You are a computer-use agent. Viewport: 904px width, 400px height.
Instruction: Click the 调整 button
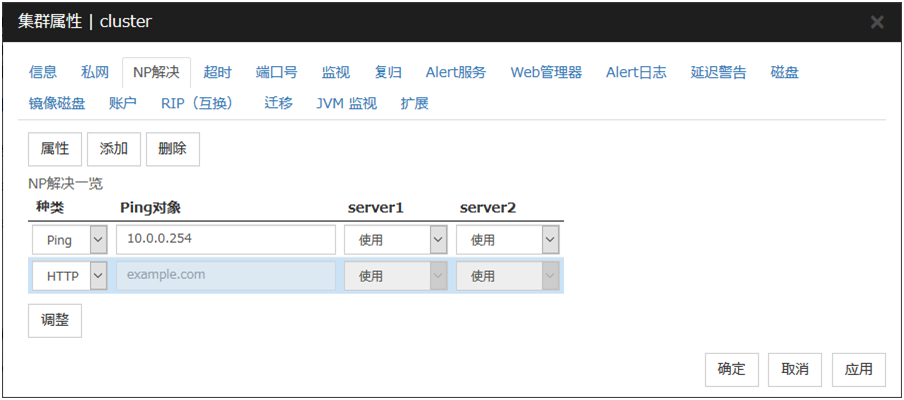[54, 321]
